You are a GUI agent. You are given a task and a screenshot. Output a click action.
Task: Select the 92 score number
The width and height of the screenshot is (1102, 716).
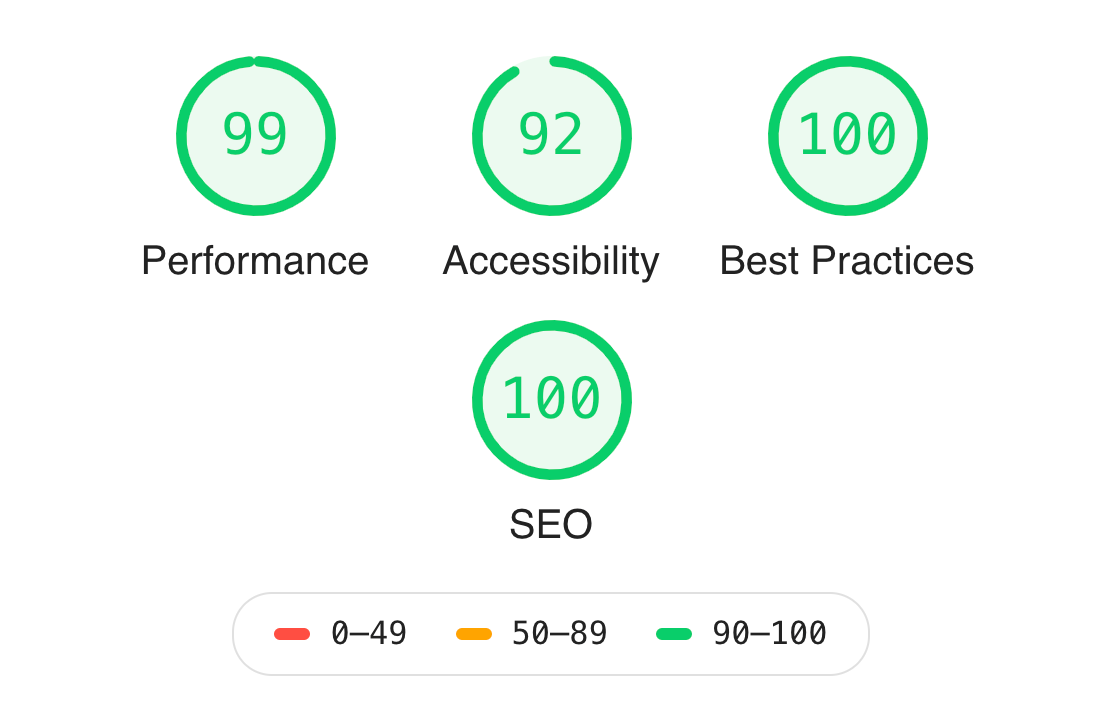click(x=551, y=134)
